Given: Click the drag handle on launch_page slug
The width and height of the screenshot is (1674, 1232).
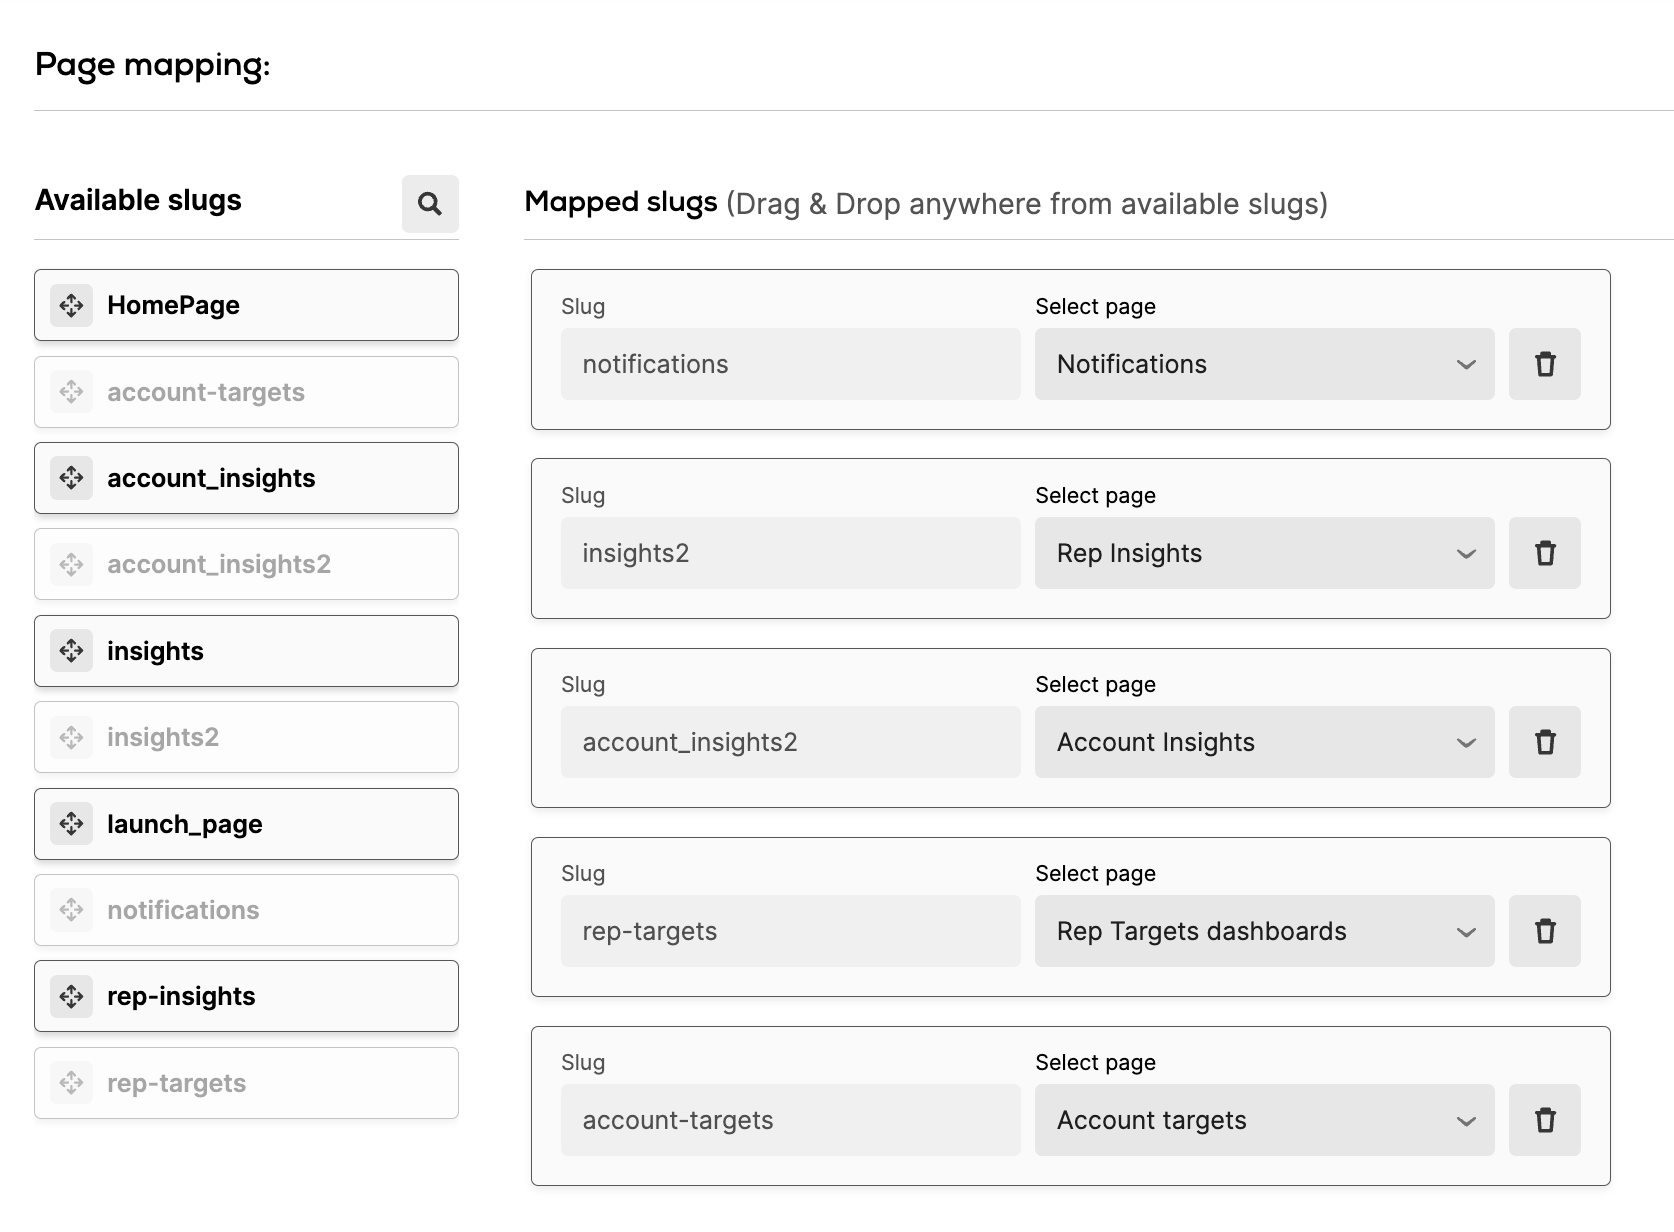Looking at the screenshot, I should point(71,824).
